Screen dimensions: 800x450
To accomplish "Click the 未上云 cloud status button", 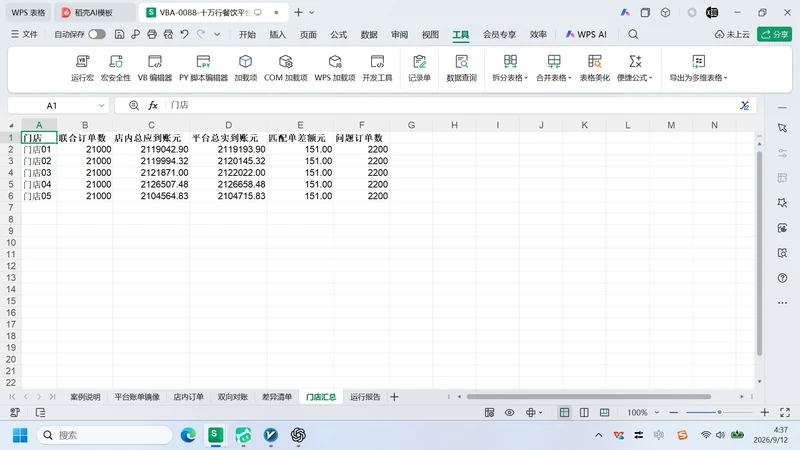I will (732, 34).
